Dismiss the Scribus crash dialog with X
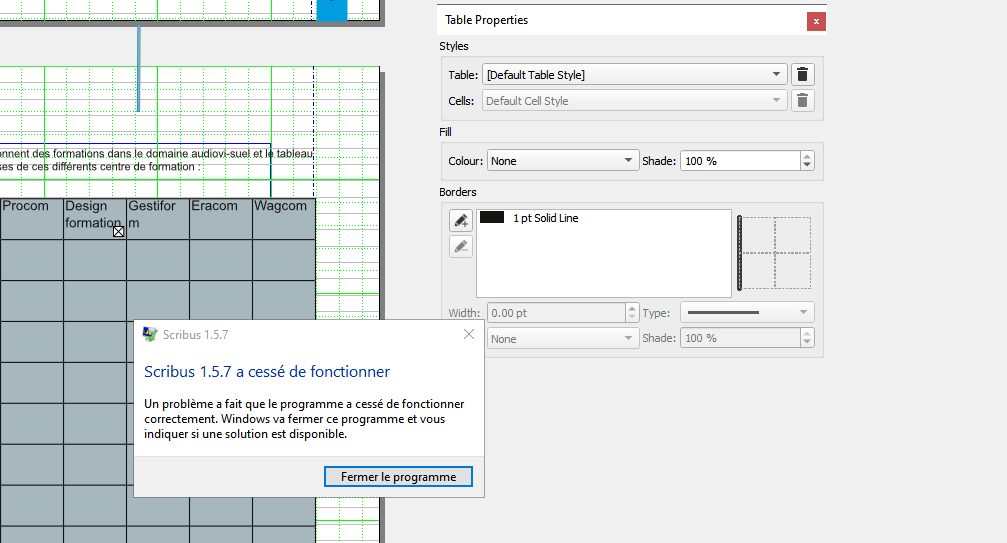 point(469,334)
